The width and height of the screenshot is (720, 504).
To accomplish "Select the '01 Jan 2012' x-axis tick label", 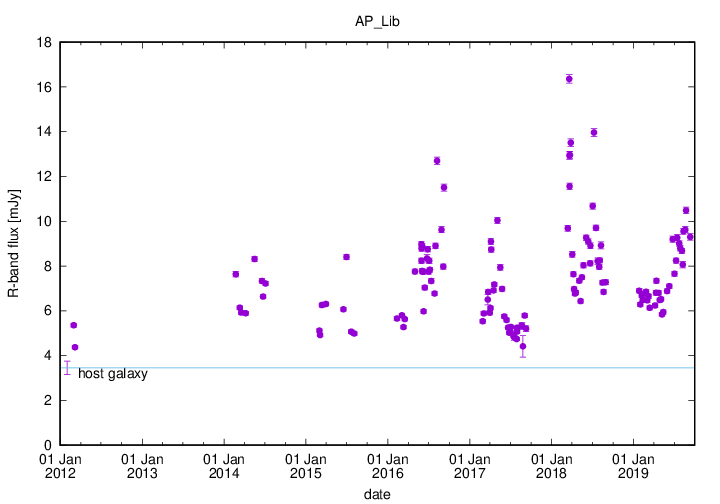I will click(61, 466).
